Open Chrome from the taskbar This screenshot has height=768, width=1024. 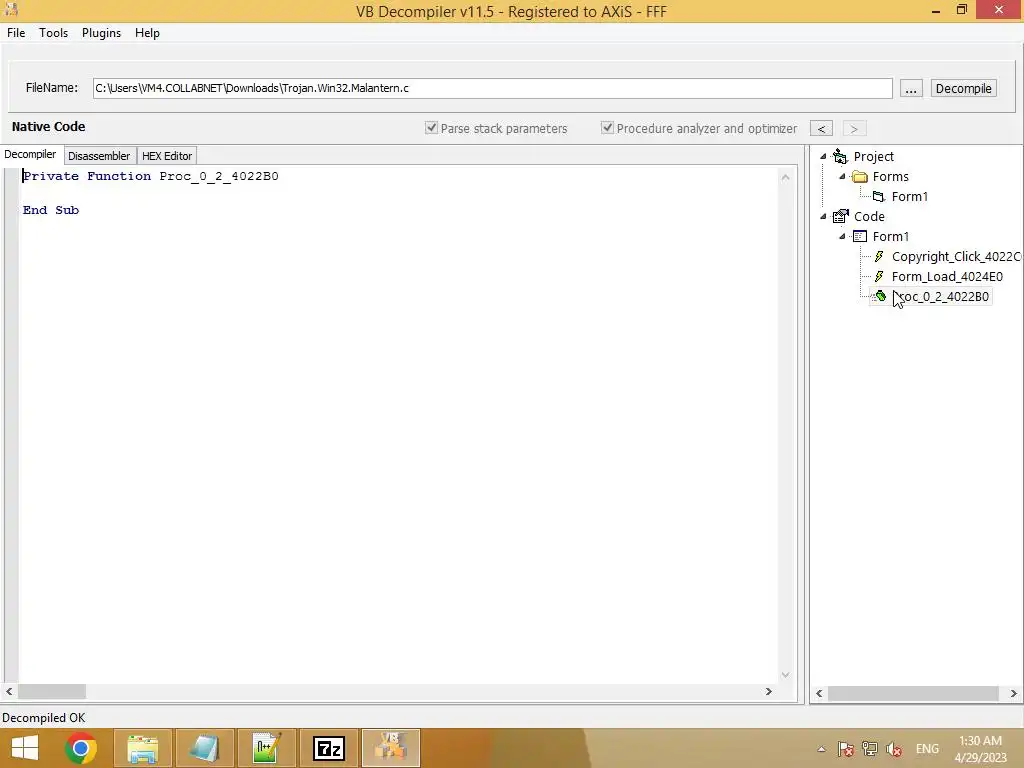pos(81,748)
